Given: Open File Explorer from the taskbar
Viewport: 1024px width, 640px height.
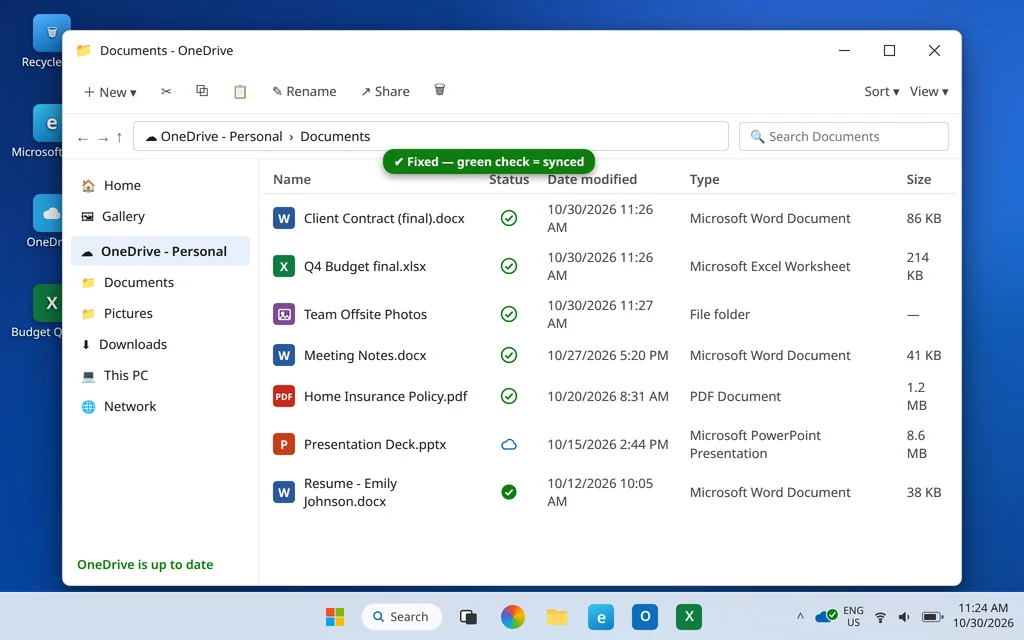Looking at the screenshot, I should coord(557,616).
